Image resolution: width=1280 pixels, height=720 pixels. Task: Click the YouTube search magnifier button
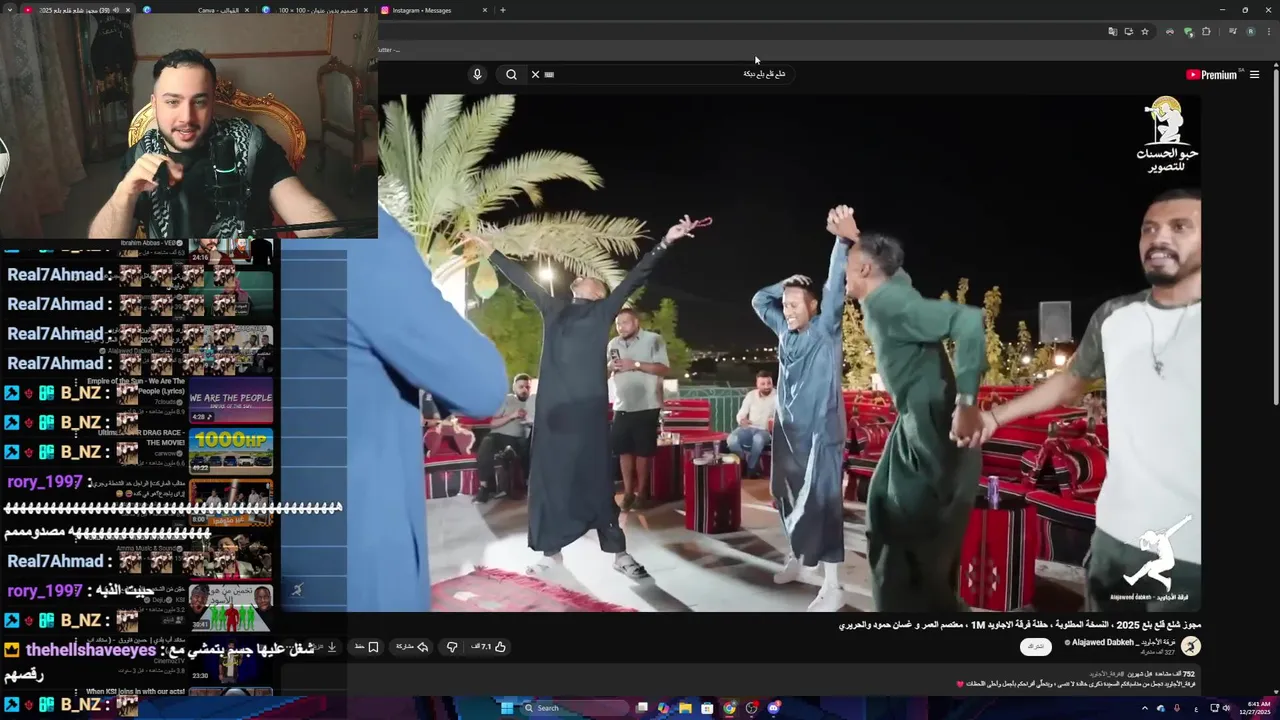[x=511, y=74]
